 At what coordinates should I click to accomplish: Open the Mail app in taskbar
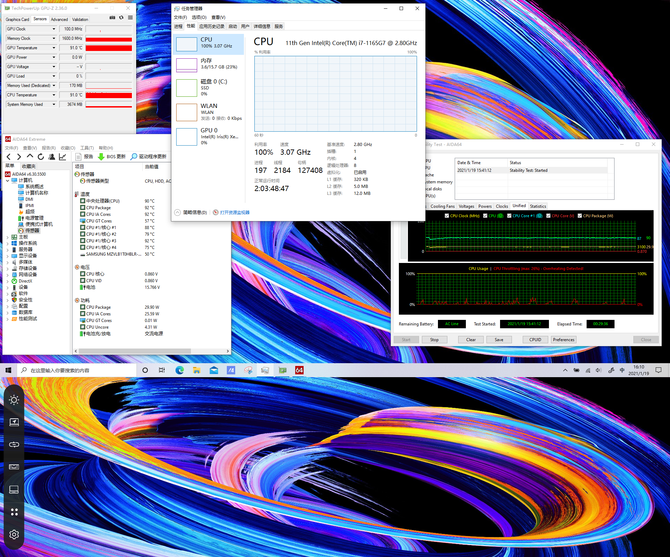pos(214,370)
